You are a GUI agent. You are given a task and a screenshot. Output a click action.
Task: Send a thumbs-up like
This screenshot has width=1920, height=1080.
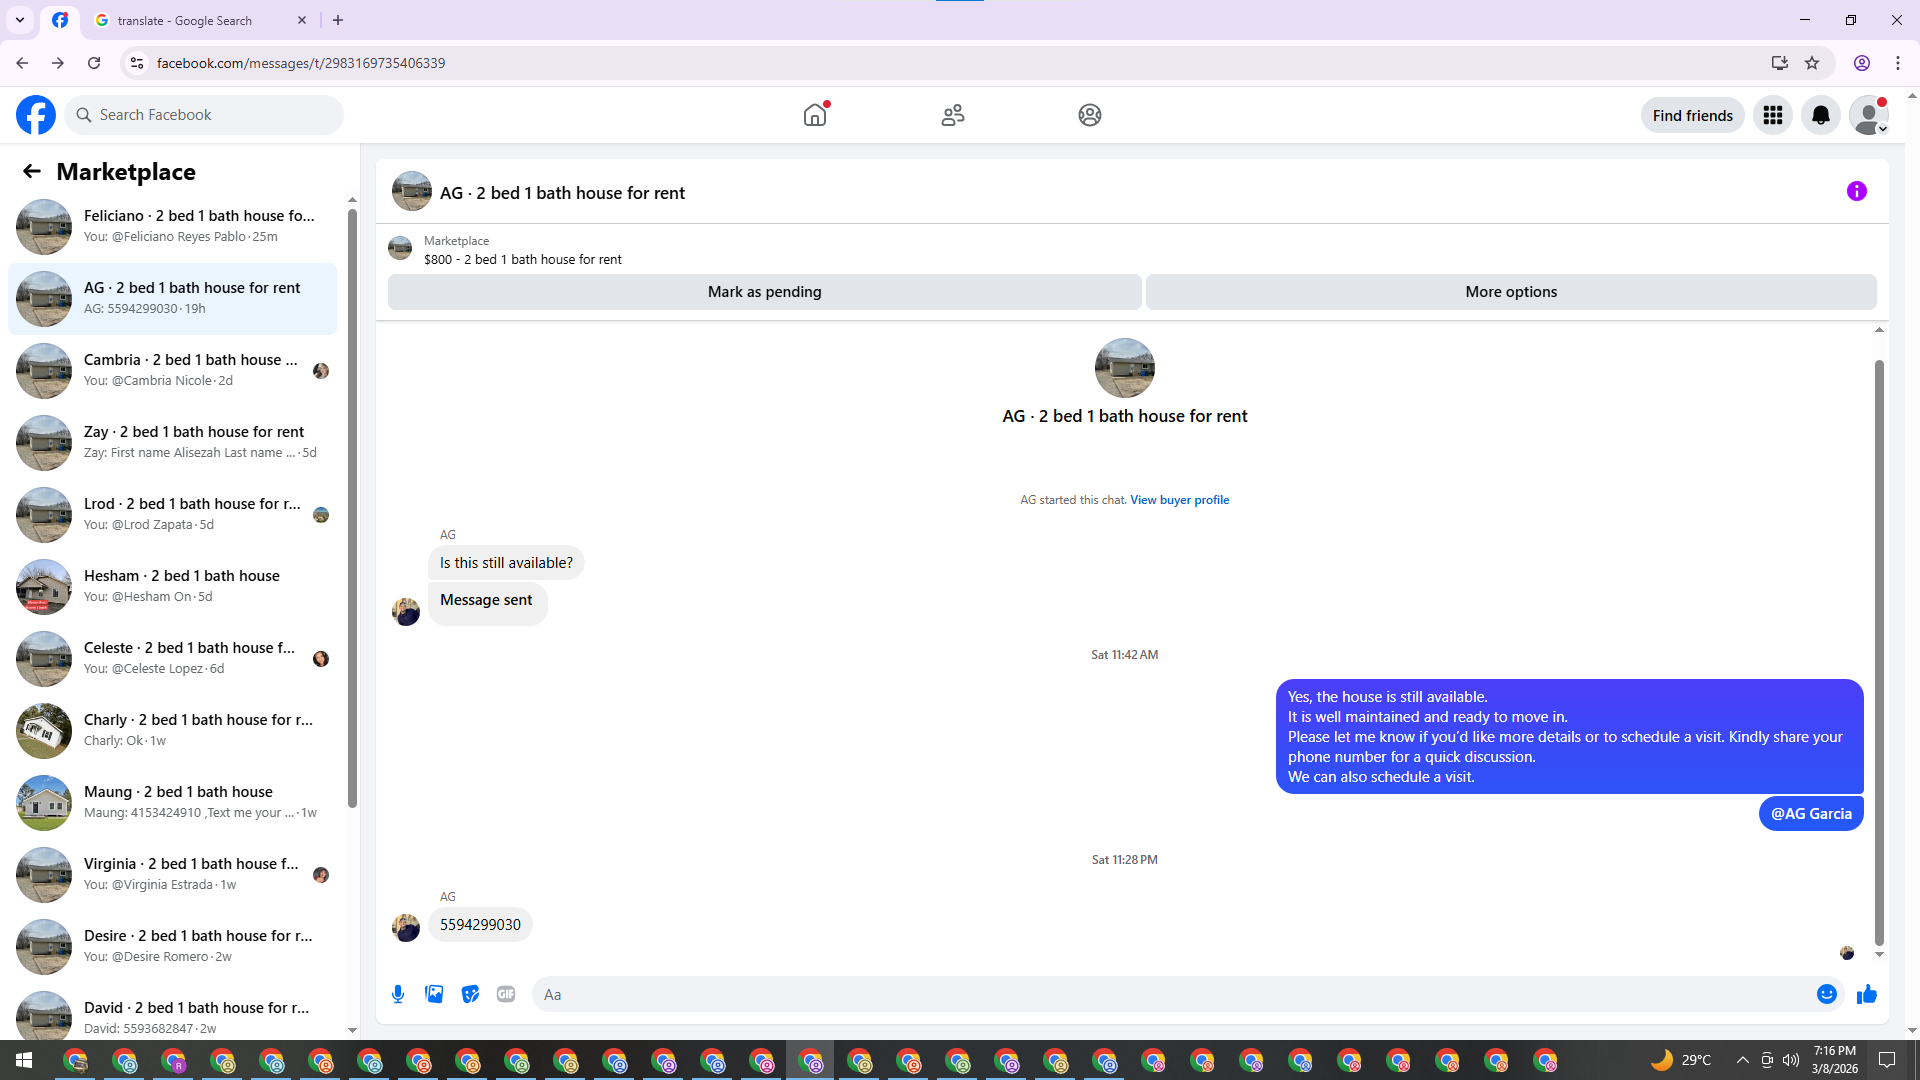pos(1866,994)
